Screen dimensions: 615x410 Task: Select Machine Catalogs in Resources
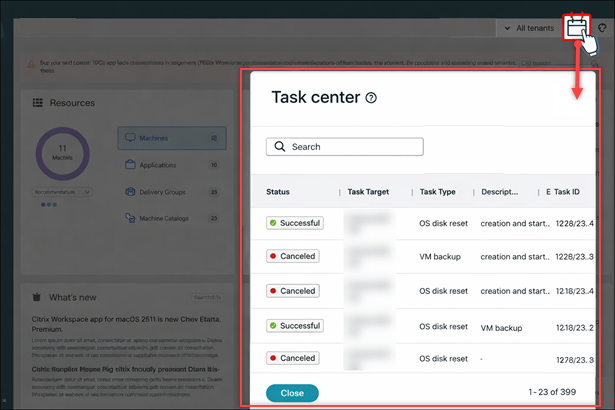pyautogui.click(x=172, y=218)
